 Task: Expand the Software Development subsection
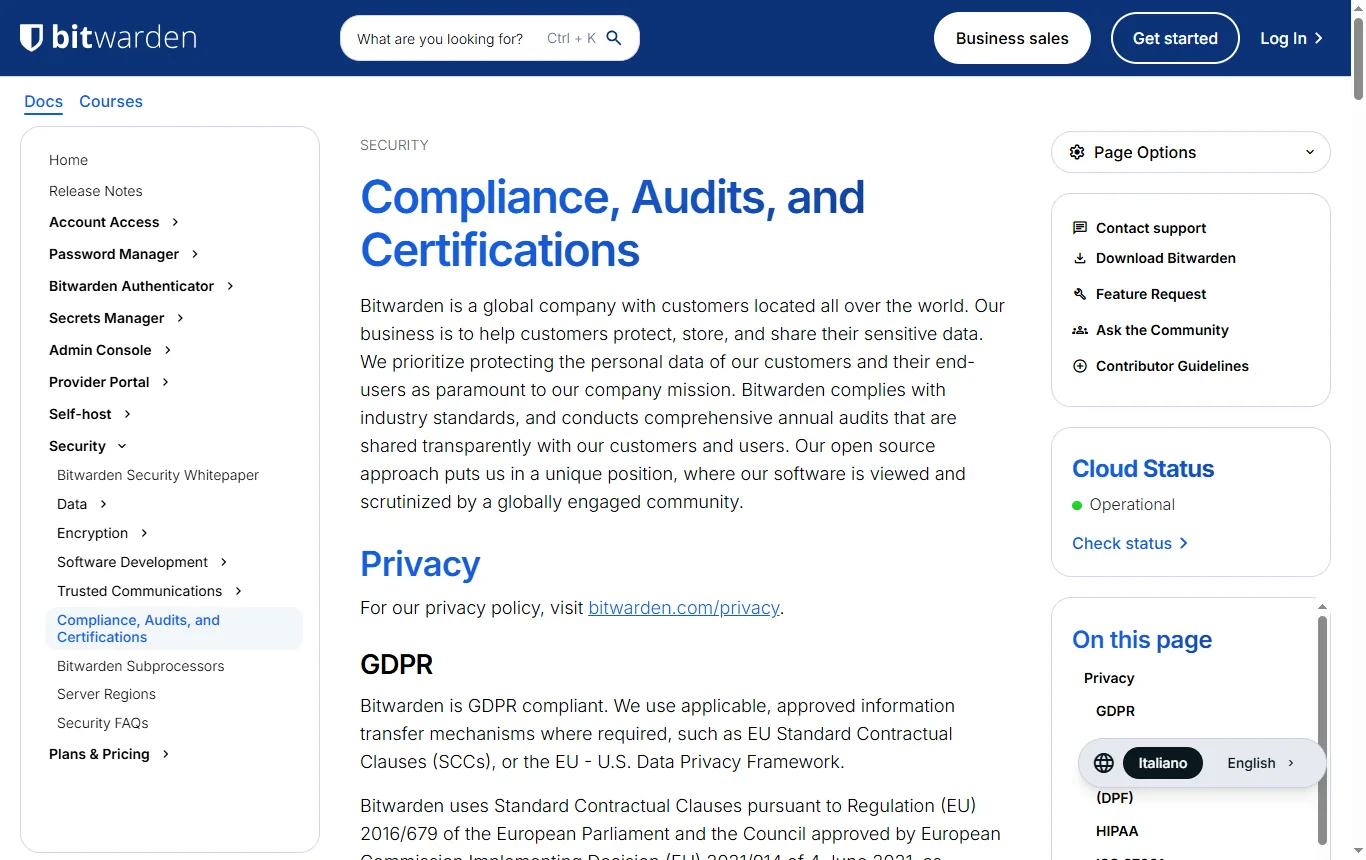pos(224,562)
